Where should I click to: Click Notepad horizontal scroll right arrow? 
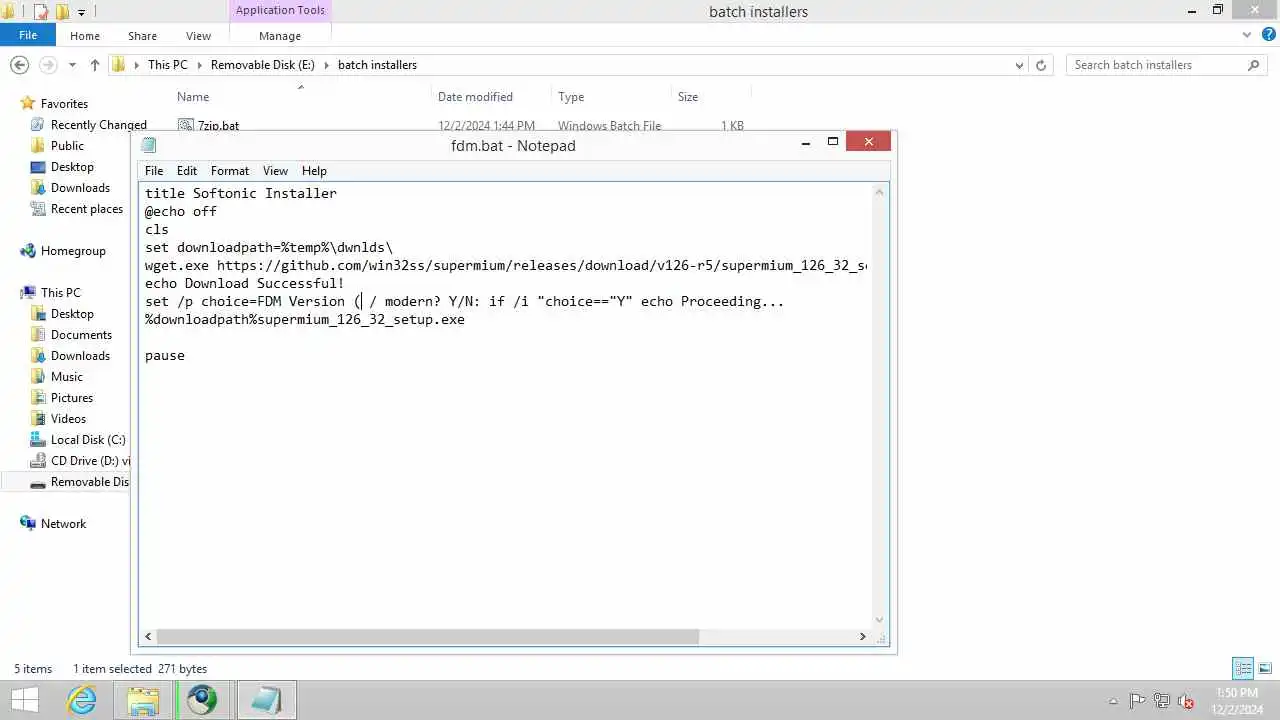point(862,637)
